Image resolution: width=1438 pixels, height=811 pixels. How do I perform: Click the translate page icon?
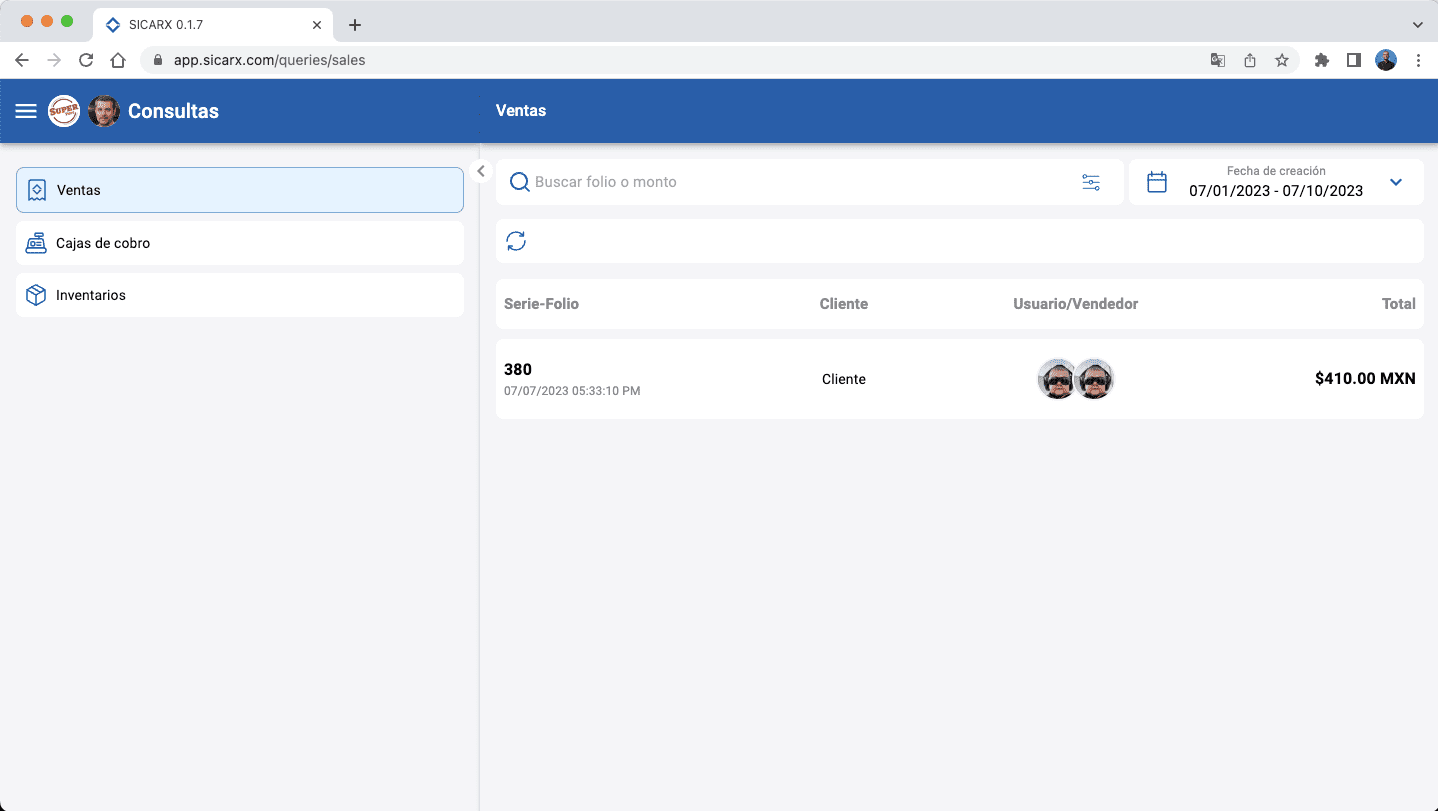coord(1217,60)
